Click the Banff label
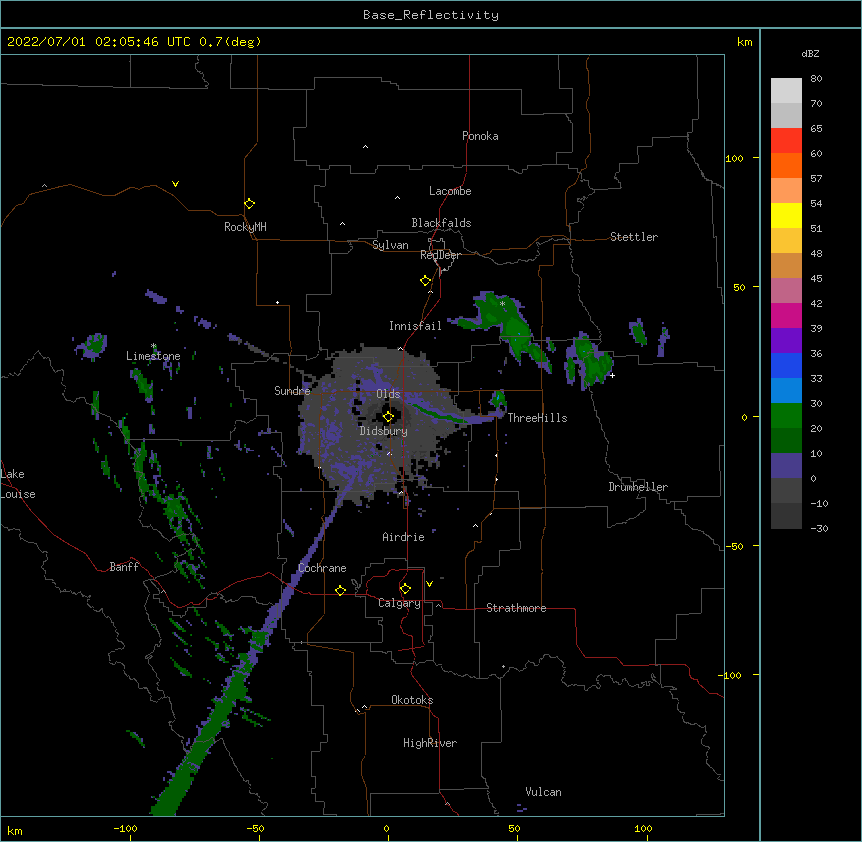This screenshot has width=862, height=842. click(124, 567)
